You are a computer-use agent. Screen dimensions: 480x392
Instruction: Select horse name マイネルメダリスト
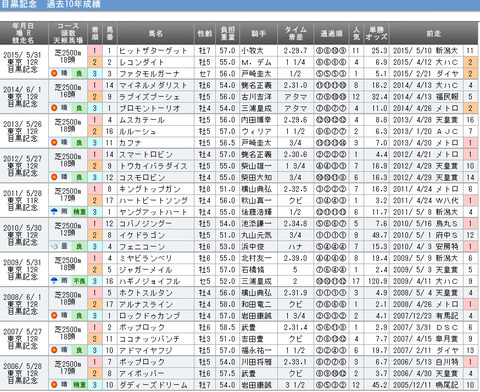point(153,85)
